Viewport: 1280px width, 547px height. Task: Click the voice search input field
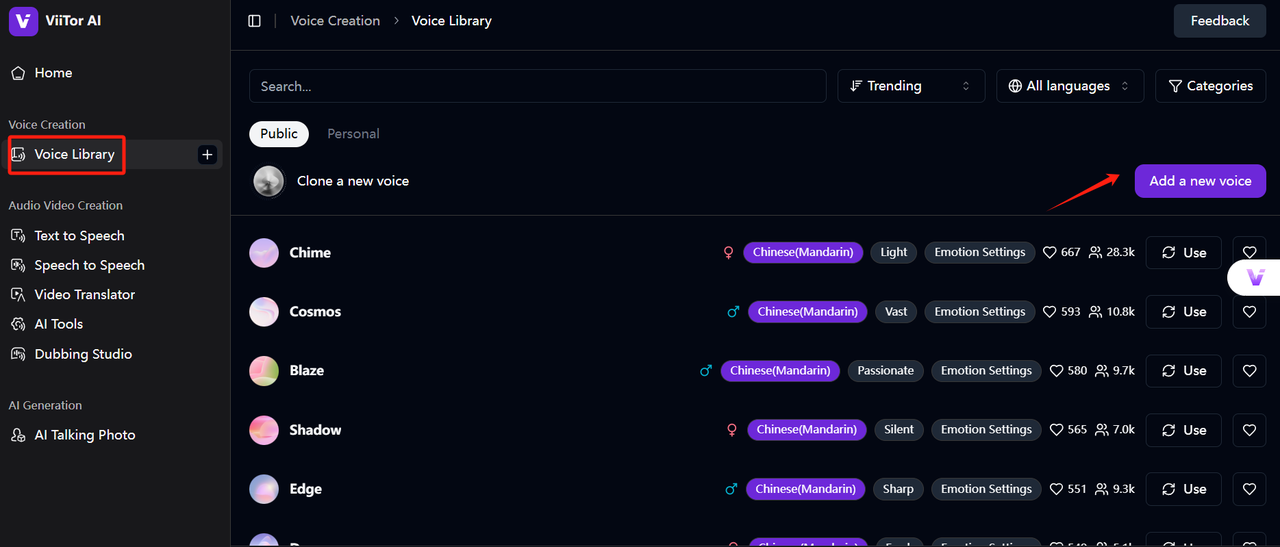537,86
